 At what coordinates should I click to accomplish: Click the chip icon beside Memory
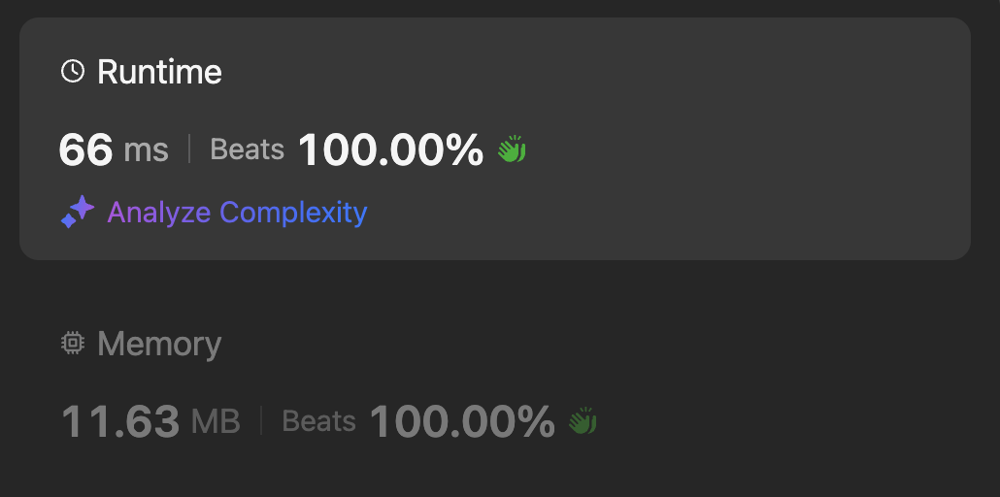click(x=73, y=343)
